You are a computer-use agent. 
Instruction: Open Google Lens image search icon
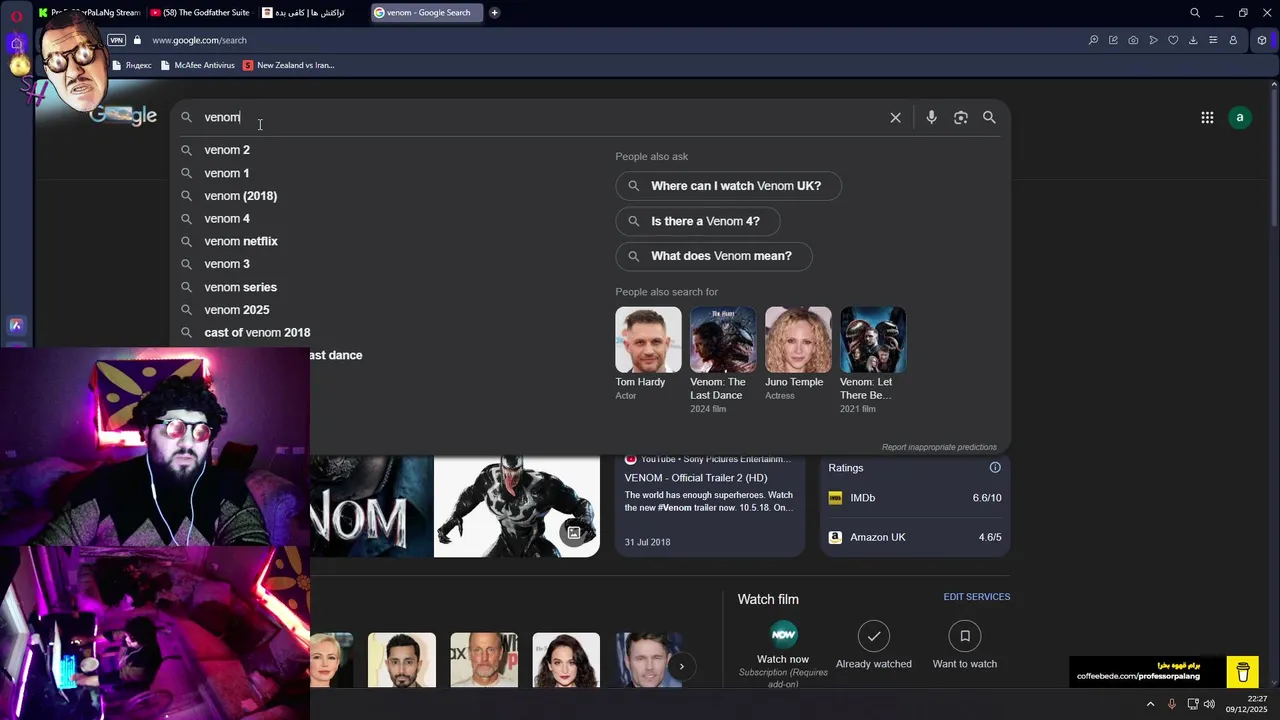[x=960, y=117]
